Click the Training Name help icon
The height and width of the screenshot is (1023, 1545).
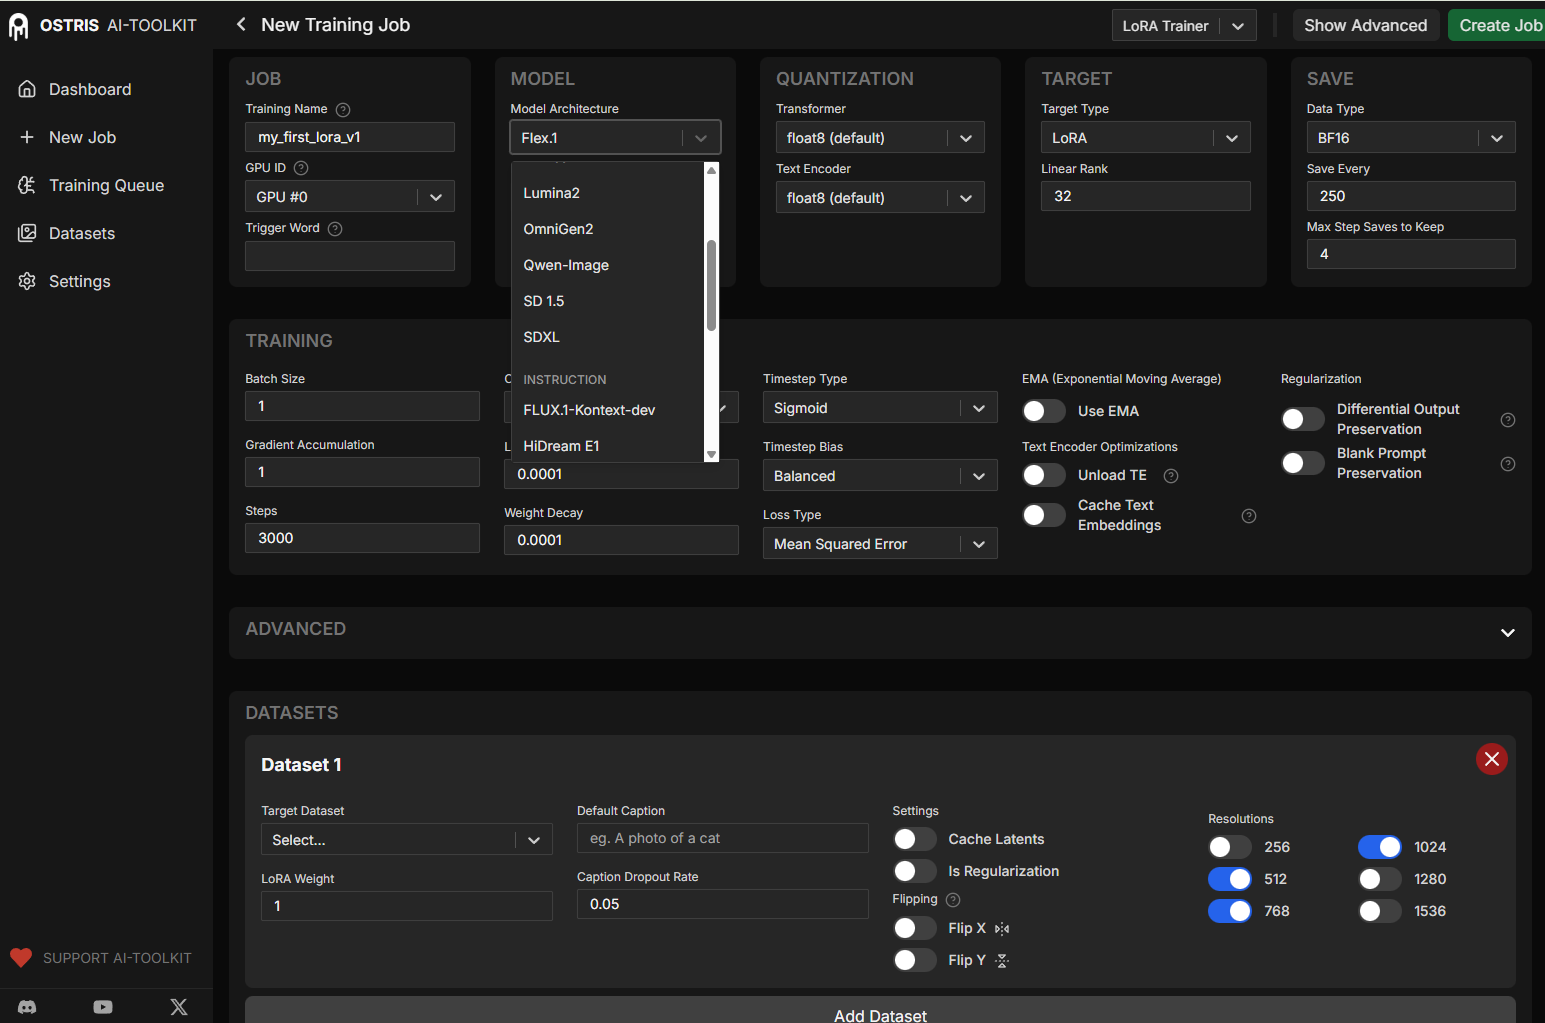343,110
